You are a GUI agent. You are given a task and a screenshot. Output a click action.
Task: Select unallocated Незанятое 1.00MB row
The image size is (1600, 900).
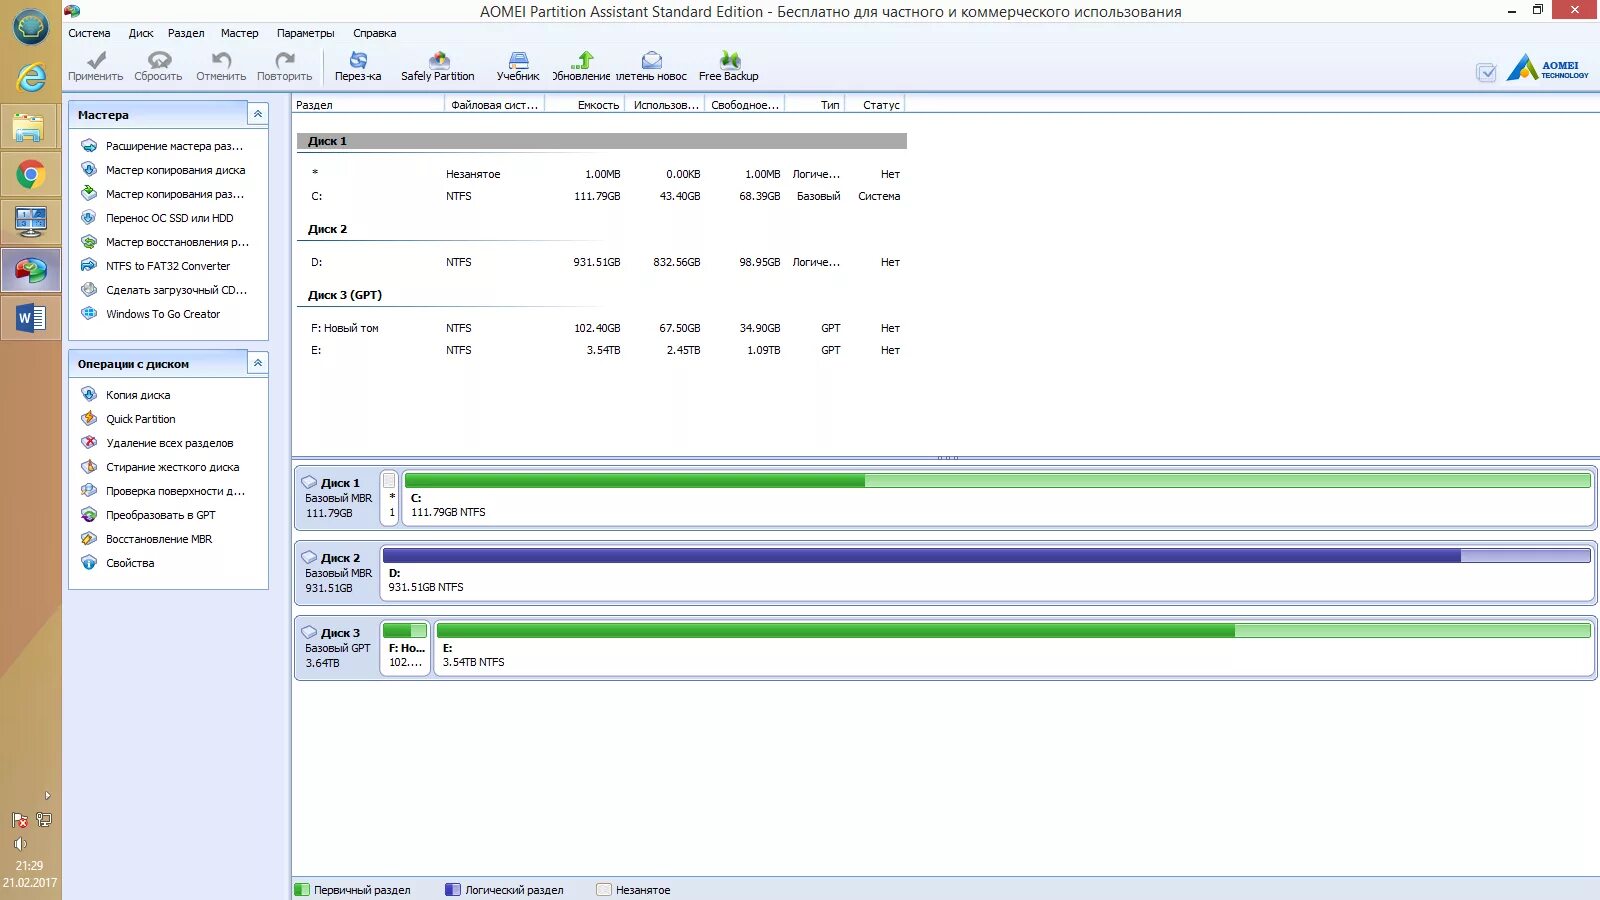click(602, 174)
